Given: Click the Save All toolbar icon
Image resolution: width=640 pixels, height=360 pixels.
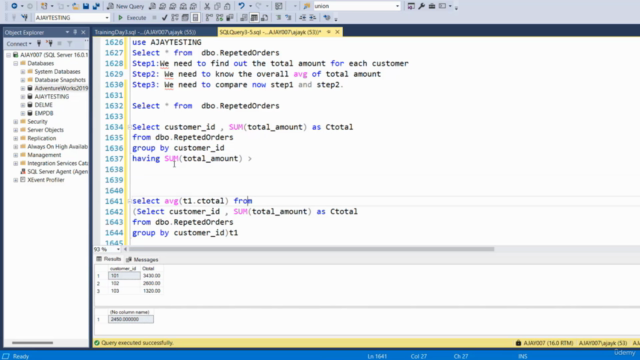Looking at the screenshot, I should [96, 6].
